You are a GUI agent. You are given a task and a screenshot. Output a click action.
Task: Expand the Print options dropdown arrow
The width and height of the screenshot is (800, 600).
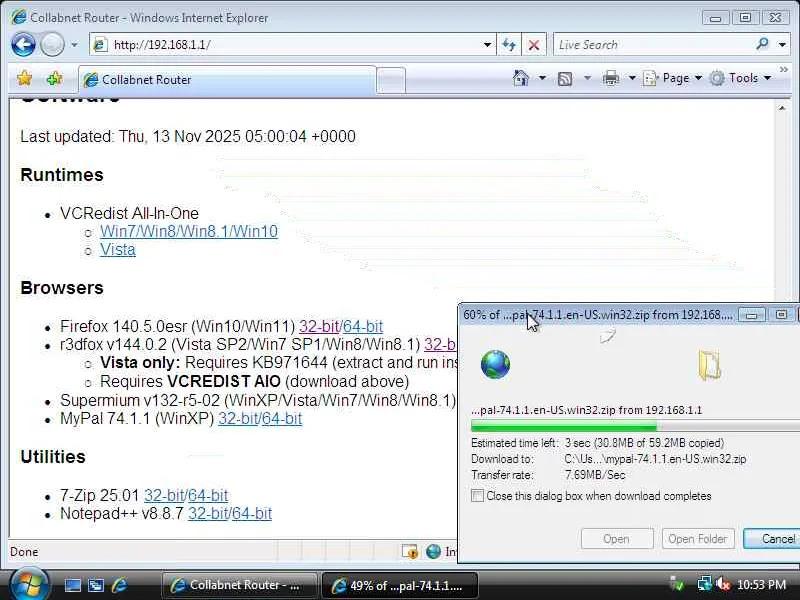pyautogui.click(x=632, y=78)
